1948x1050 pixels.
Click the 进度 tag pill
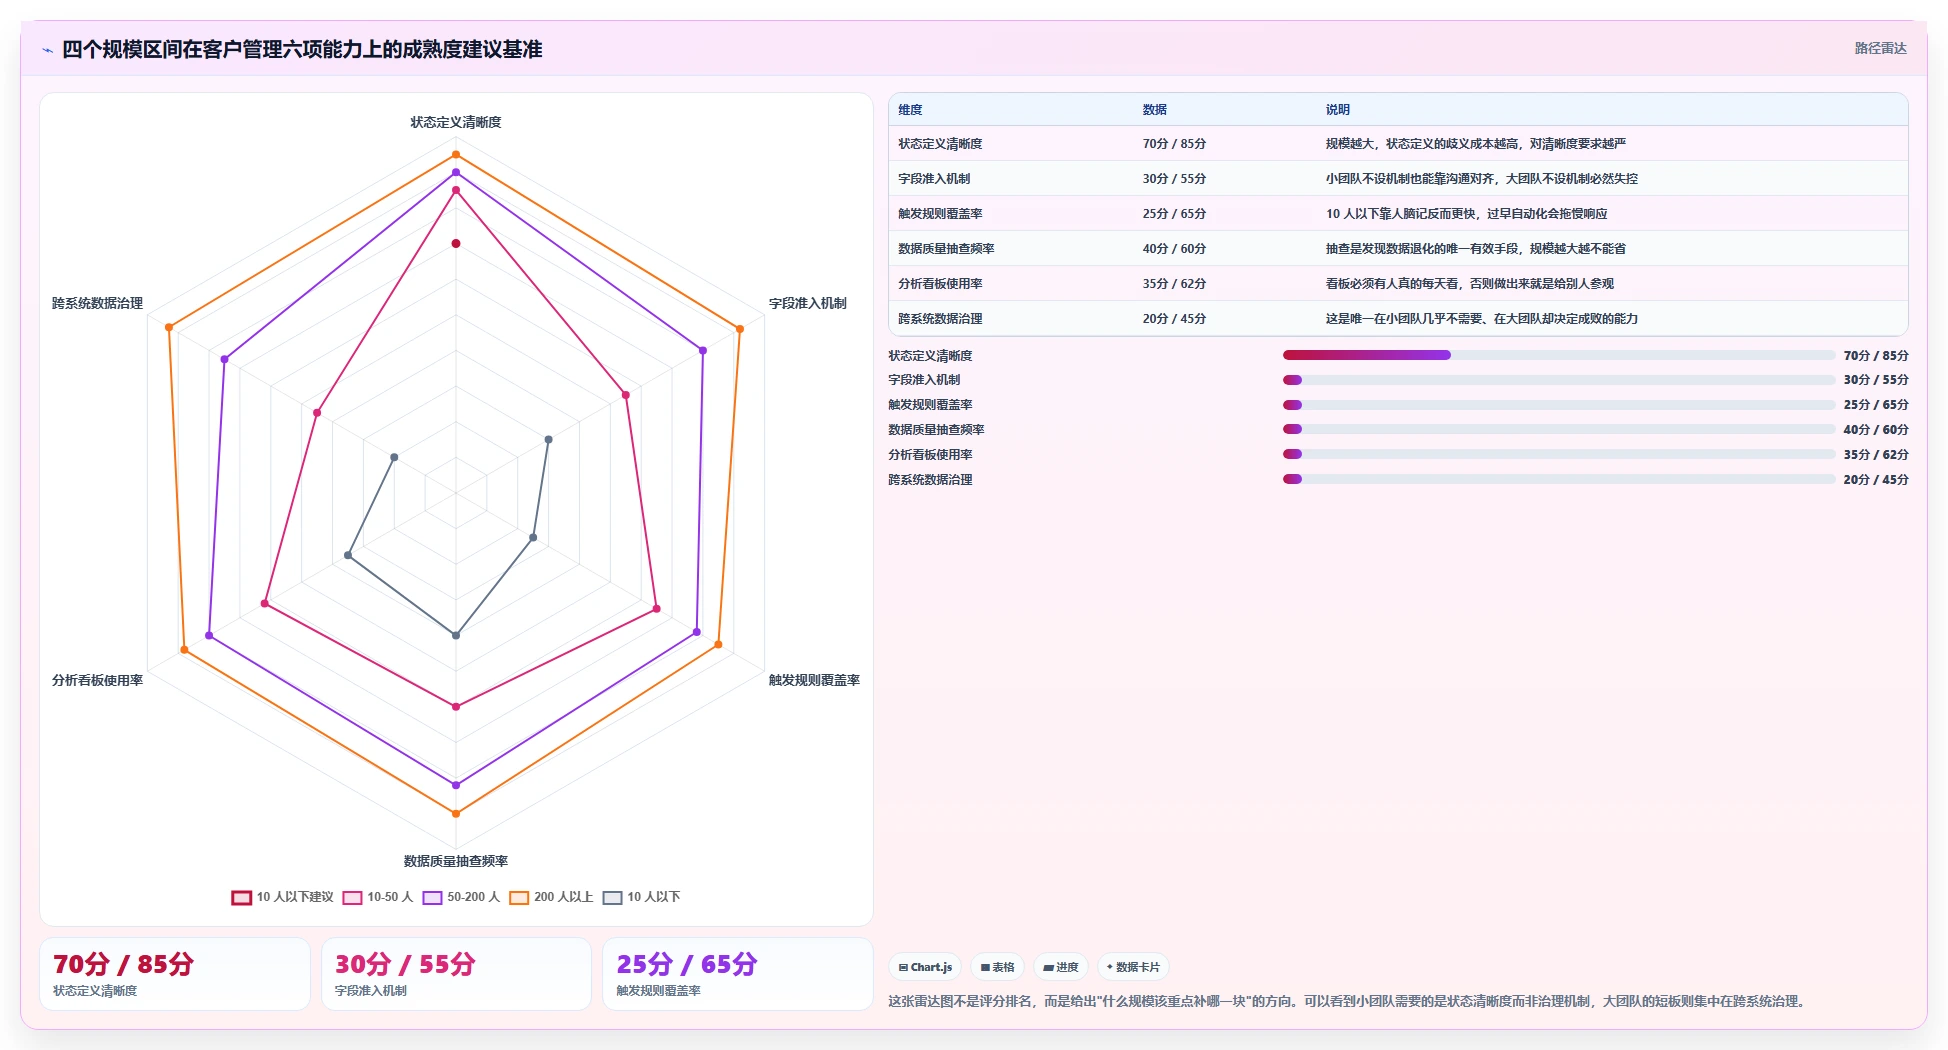click(1061, 967)
